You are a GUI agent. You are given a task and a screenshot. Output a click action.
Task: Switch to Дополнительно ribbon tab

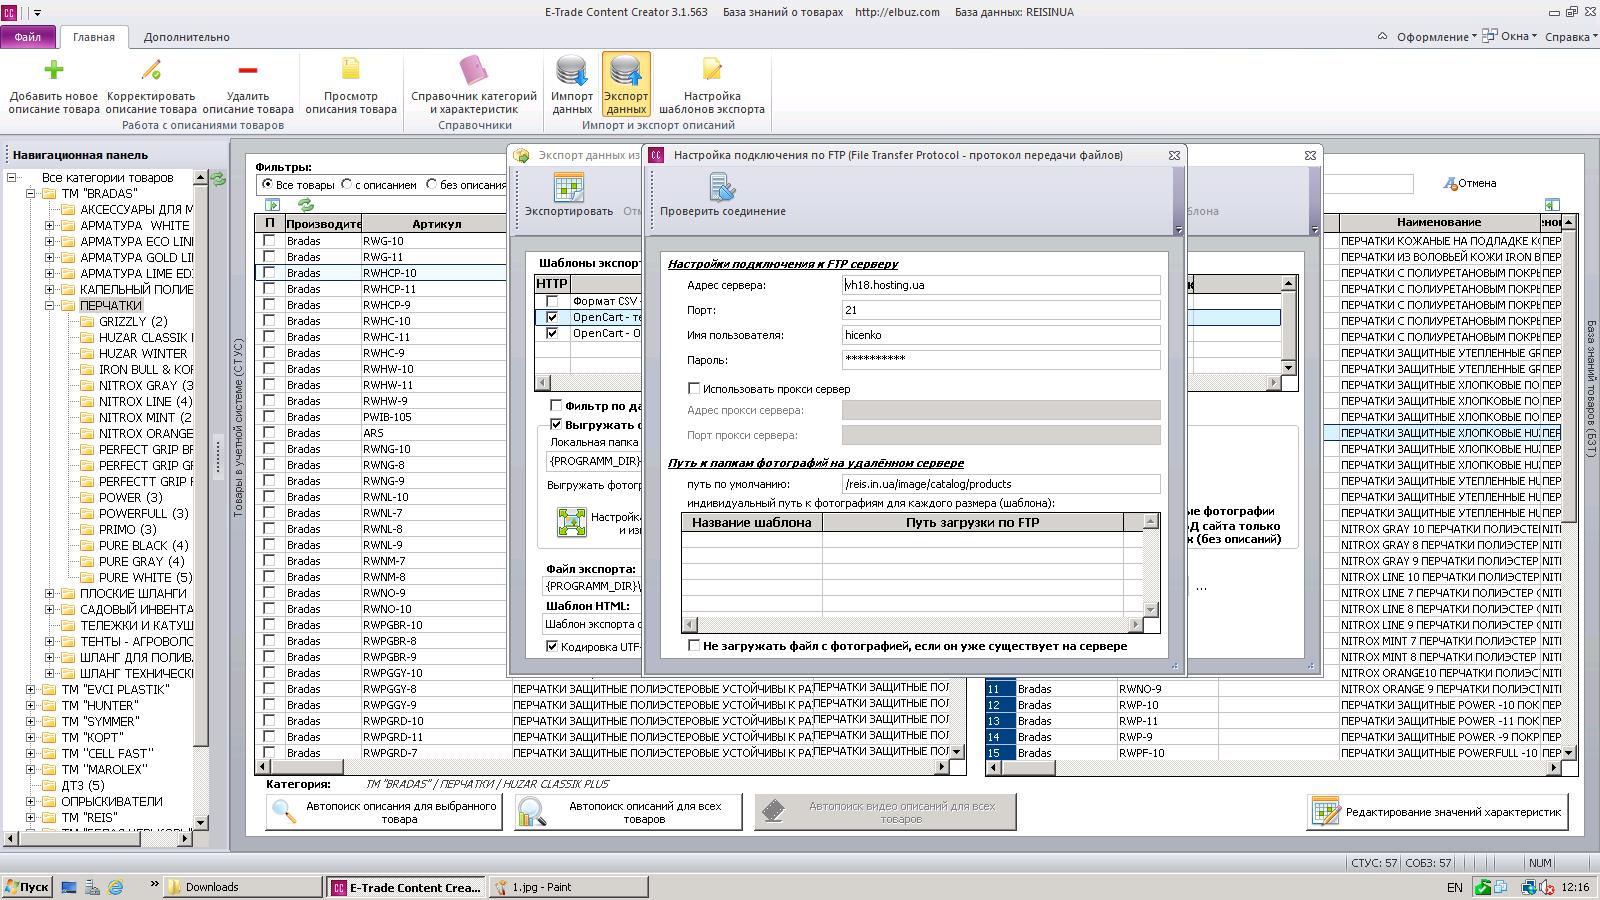point(186,37)
